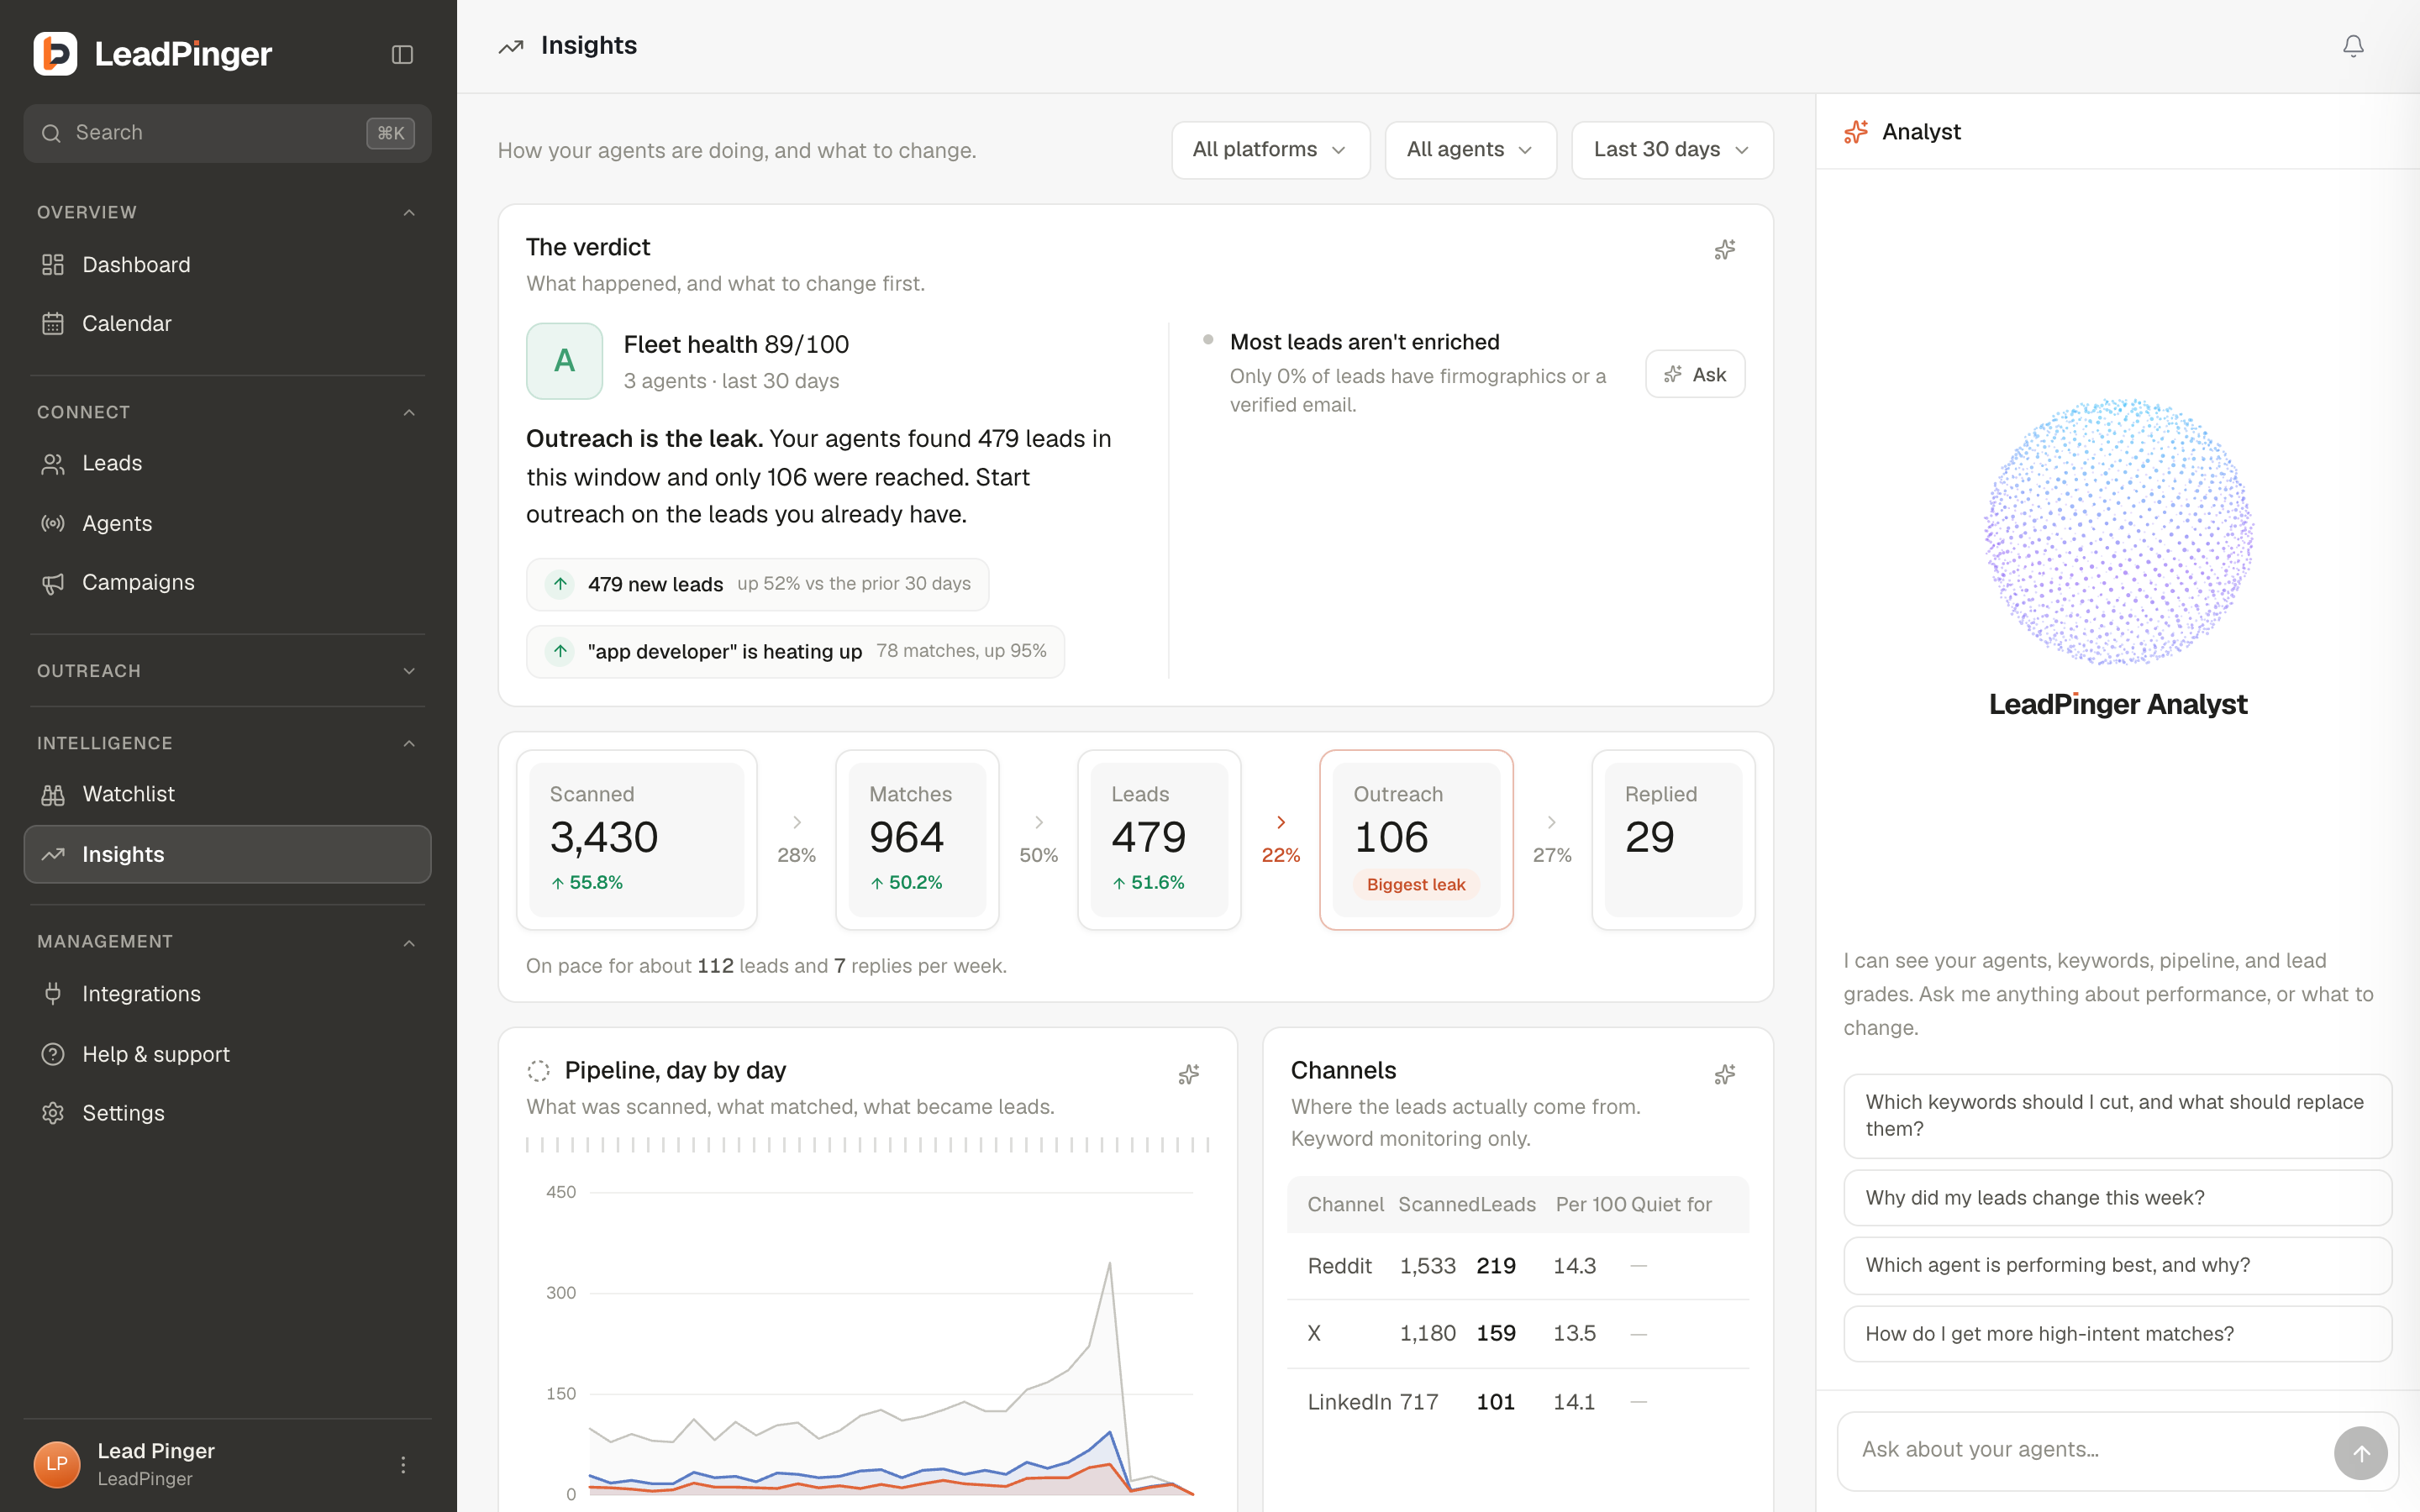
Task: Click the Fleet health grade A badge
Action: tap(564, 361)
